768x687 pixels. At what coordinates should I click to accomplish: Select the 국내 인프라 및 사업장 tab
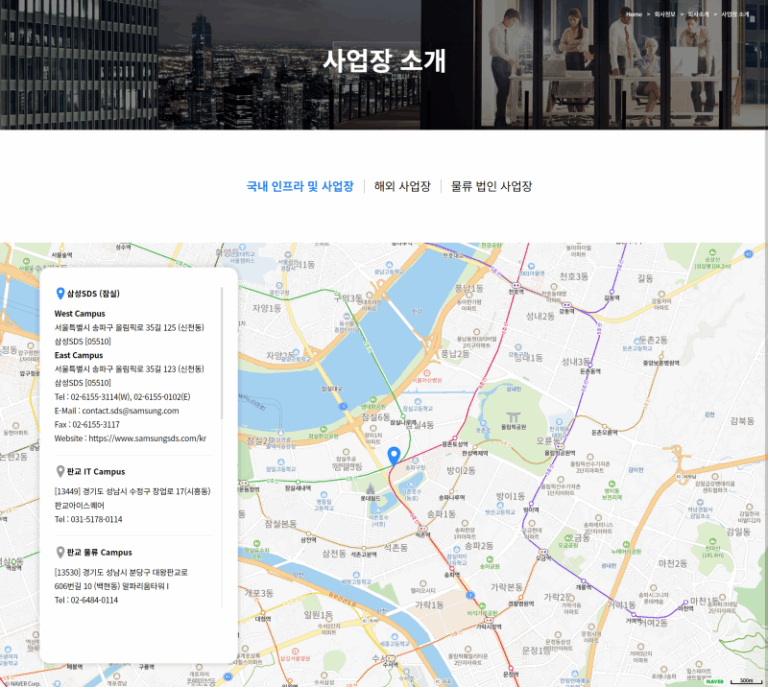300,187
